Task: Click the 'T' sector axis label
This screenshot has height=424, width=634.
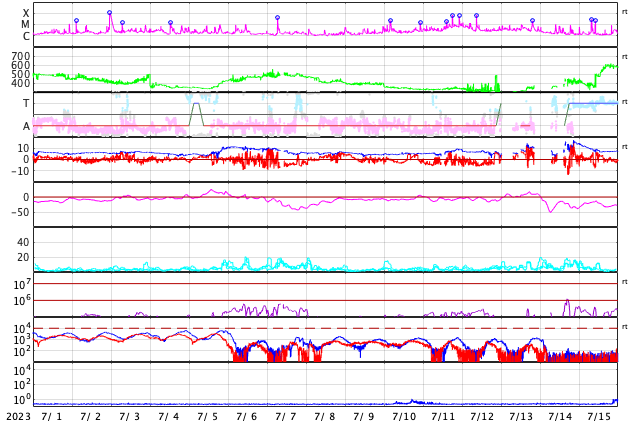Action: pyautogui.click(x=26, y=103)
